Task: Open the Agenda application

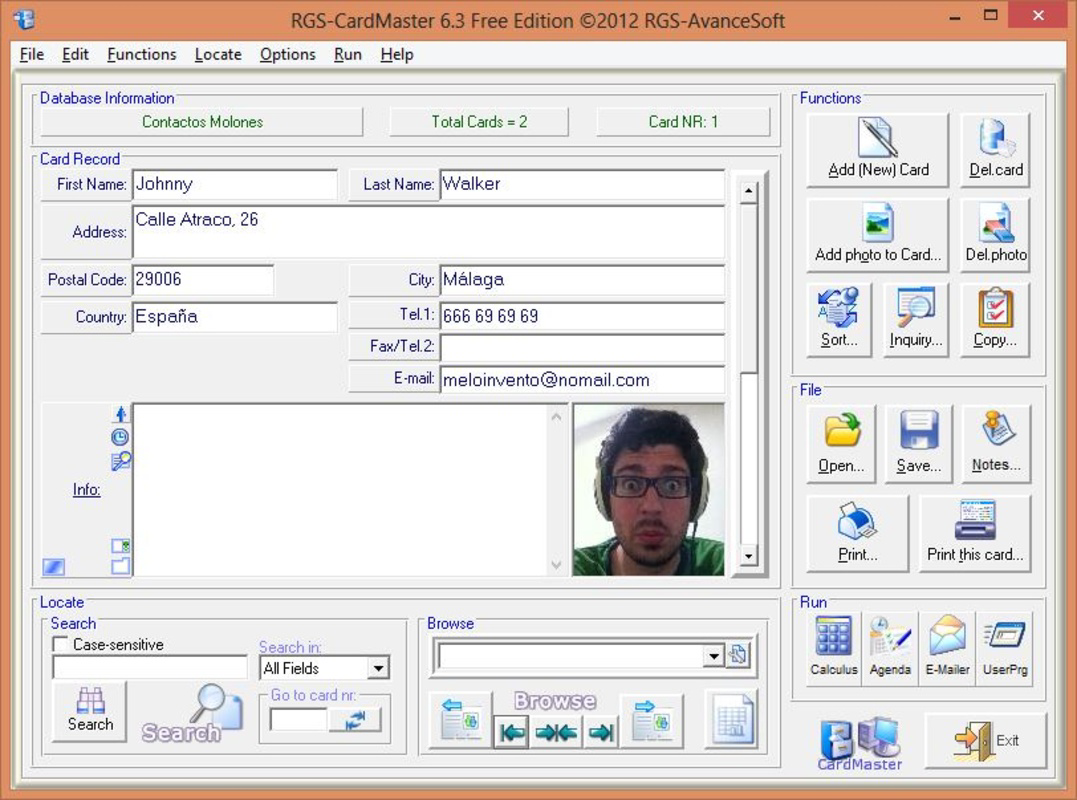Action: pos(889,648)
